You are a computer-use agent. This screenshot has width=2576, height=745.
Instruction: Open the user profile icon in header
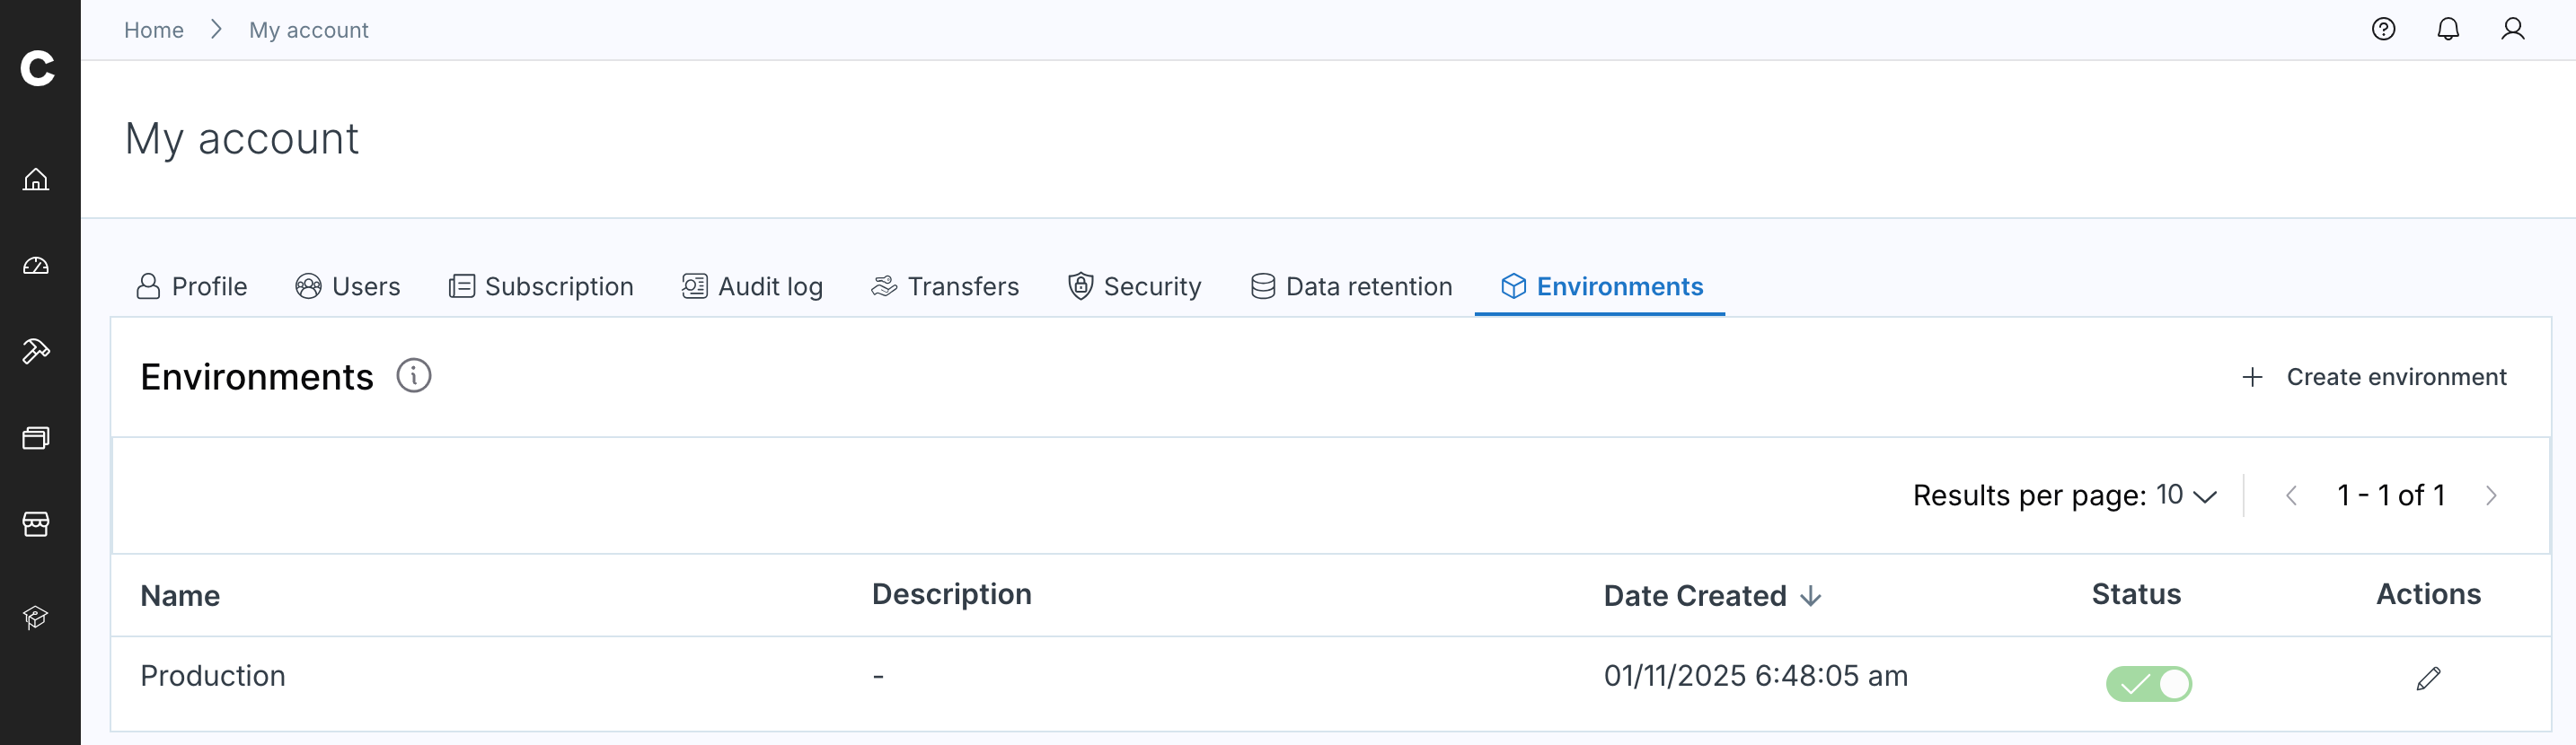click(2512, 29)
